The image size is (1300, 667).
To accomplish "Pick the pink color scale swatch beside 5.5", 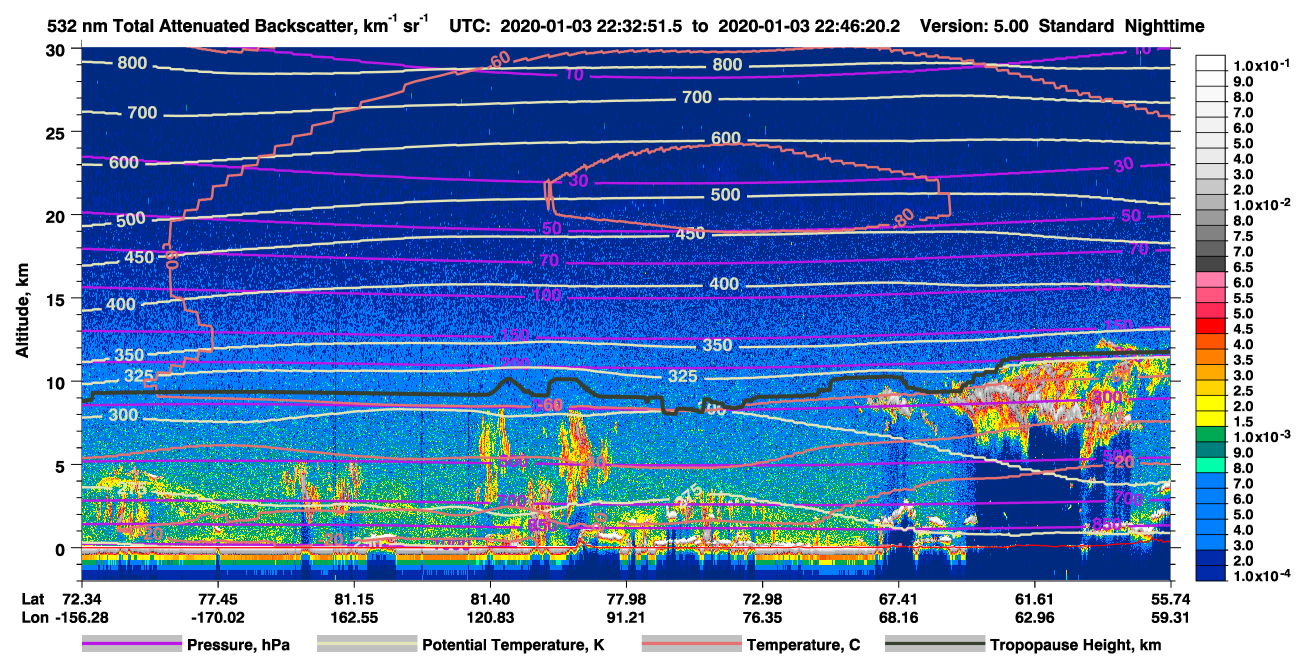I will coord(1211,296).
